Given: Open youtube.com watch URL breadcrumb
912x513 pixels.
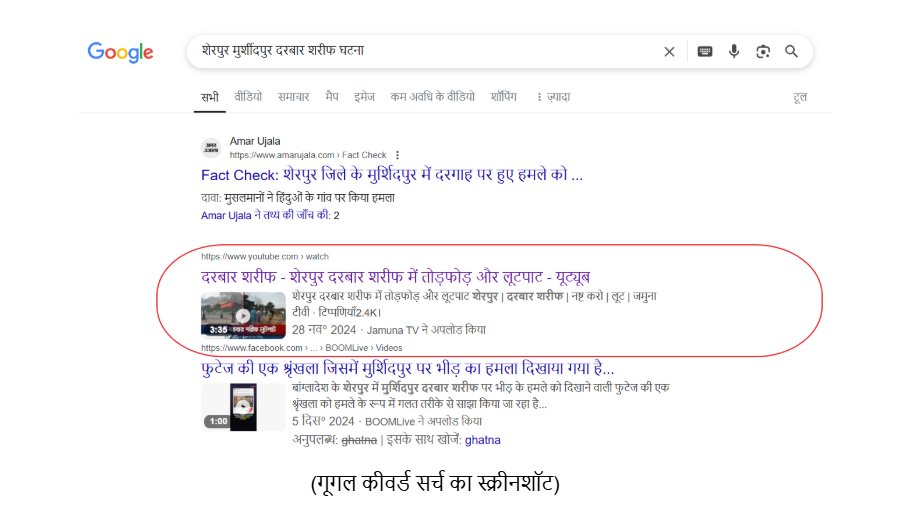Looking at the screenshot, I should [265, 256].
